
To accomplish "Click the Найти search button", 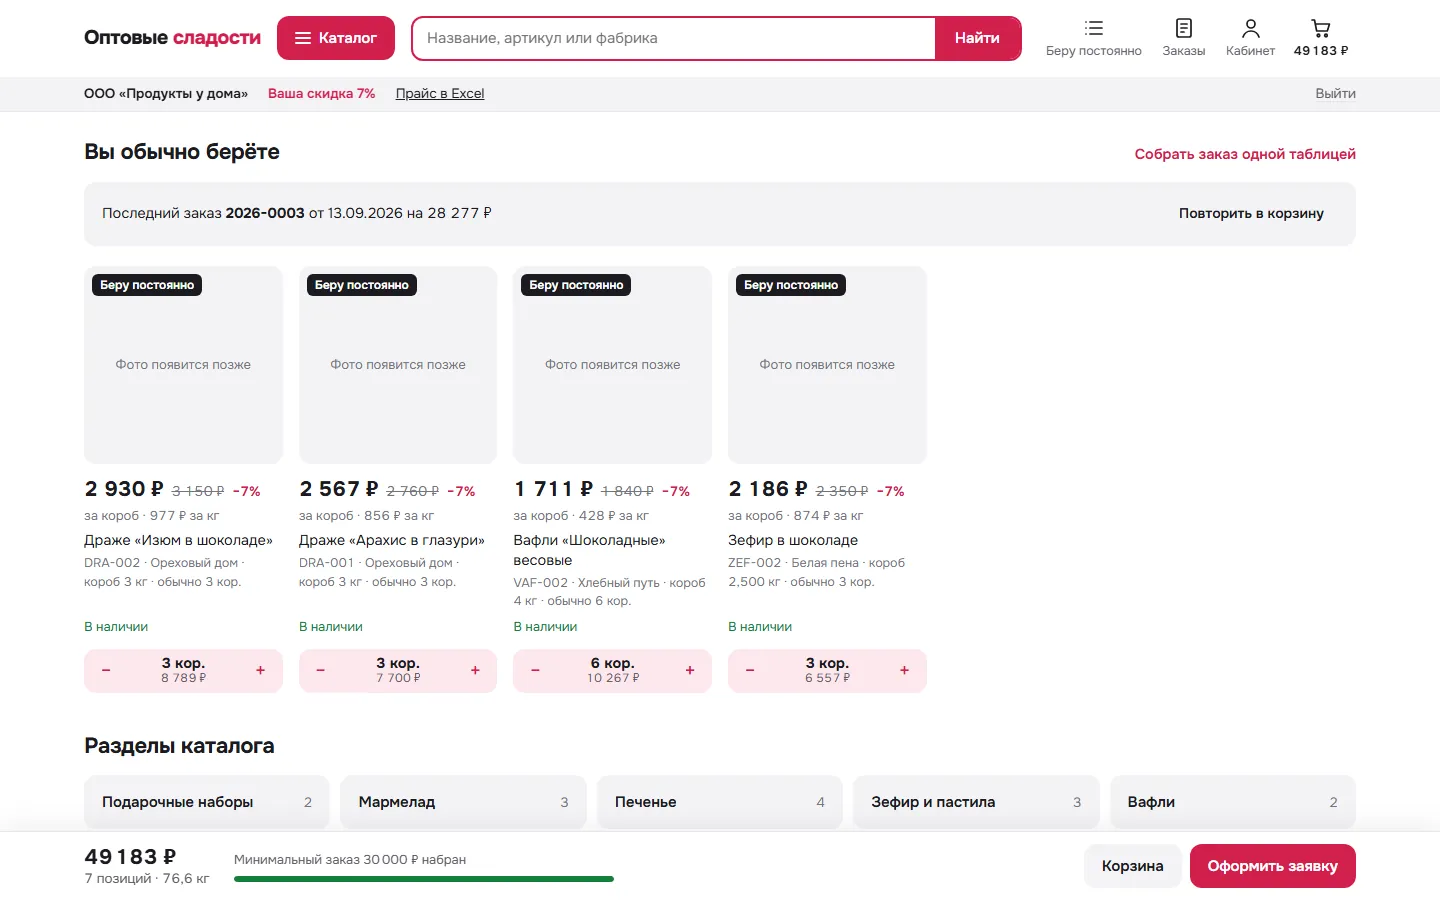I will [x=977, y=38].
